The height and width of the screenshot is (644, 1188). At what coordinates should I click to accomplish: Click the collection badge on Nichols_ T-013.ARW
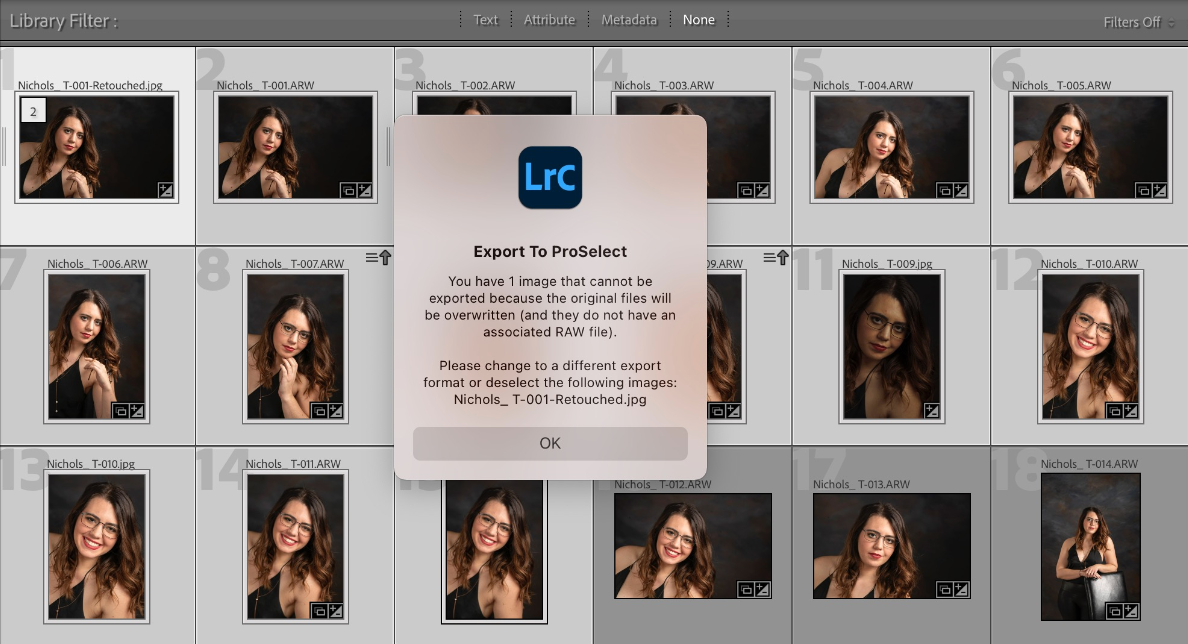[x=945, y=589]
